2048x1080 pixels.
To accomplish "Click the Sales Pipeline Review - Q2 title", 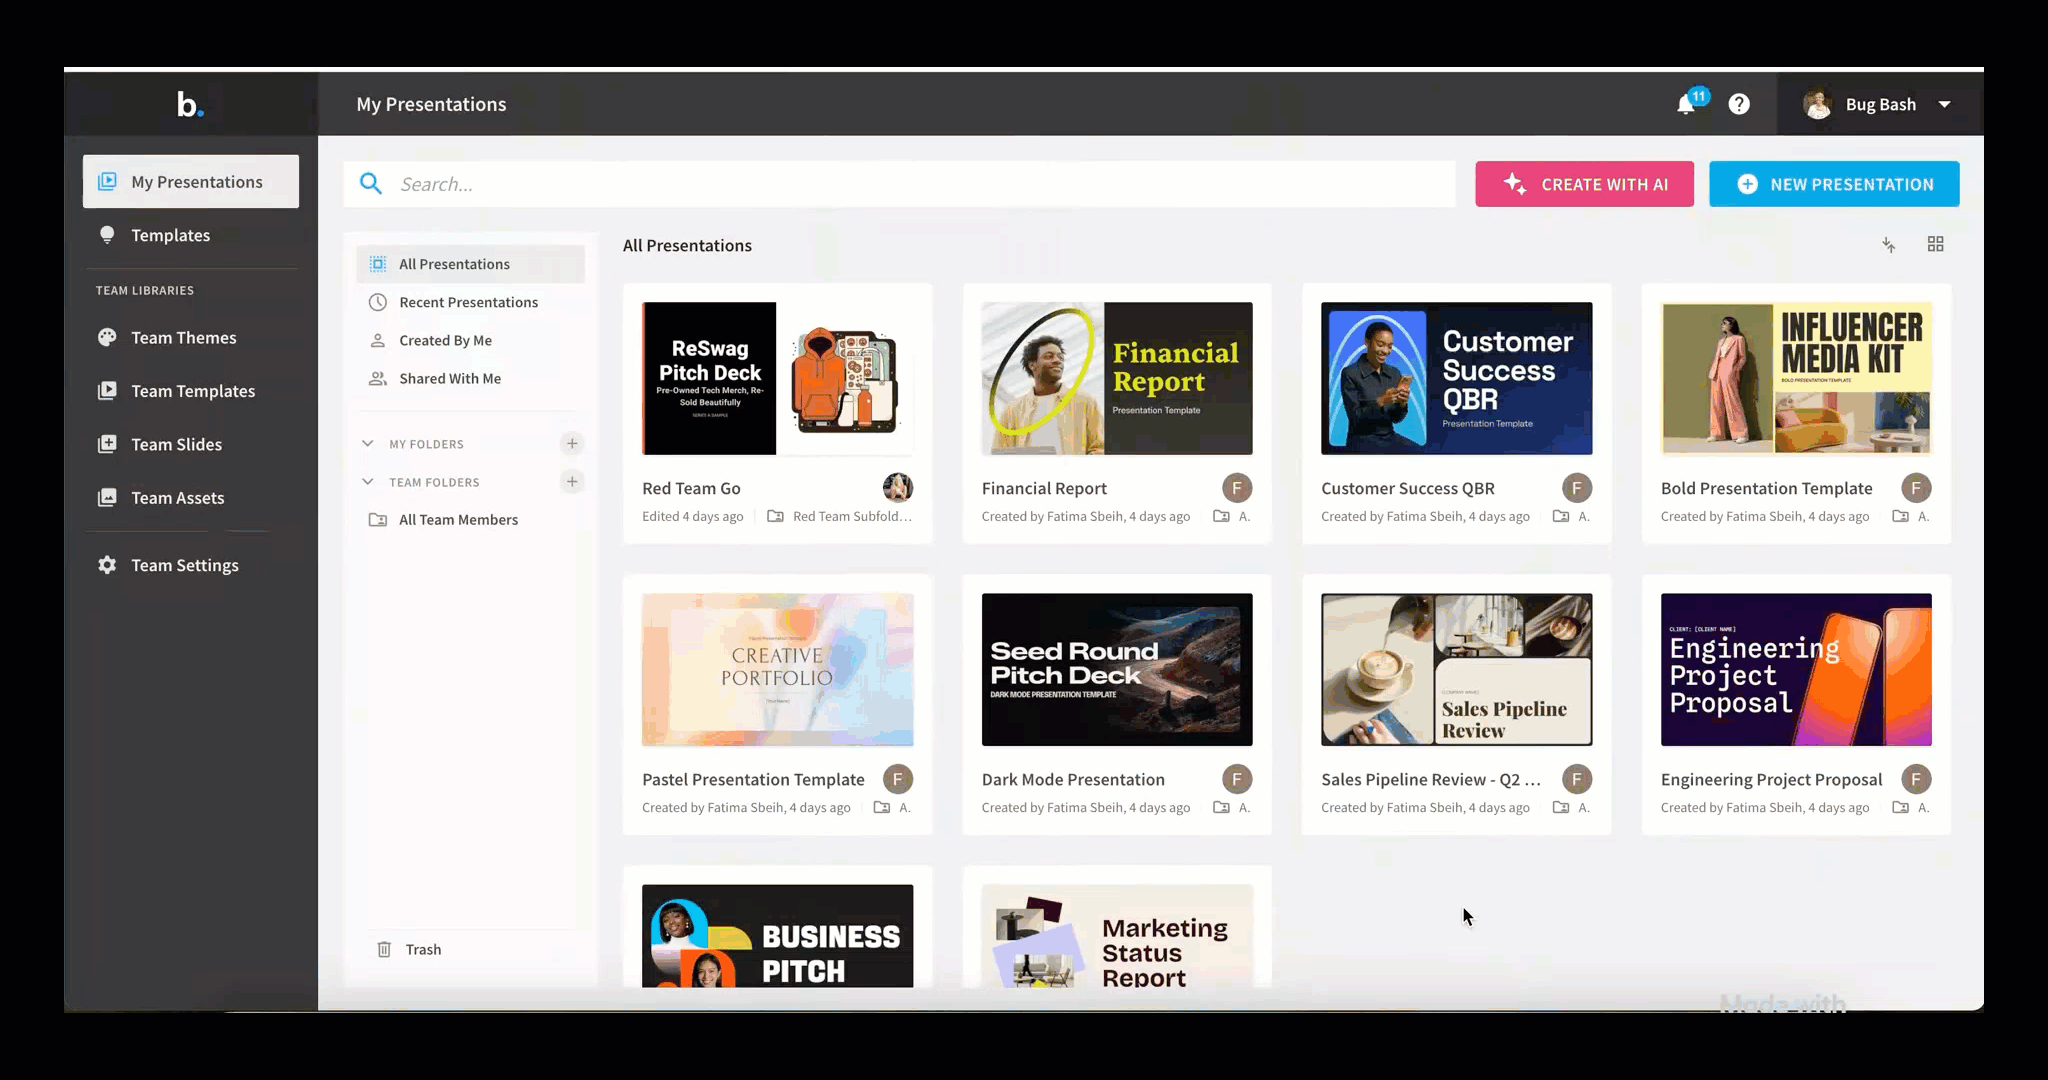I will coord(1431,779).
